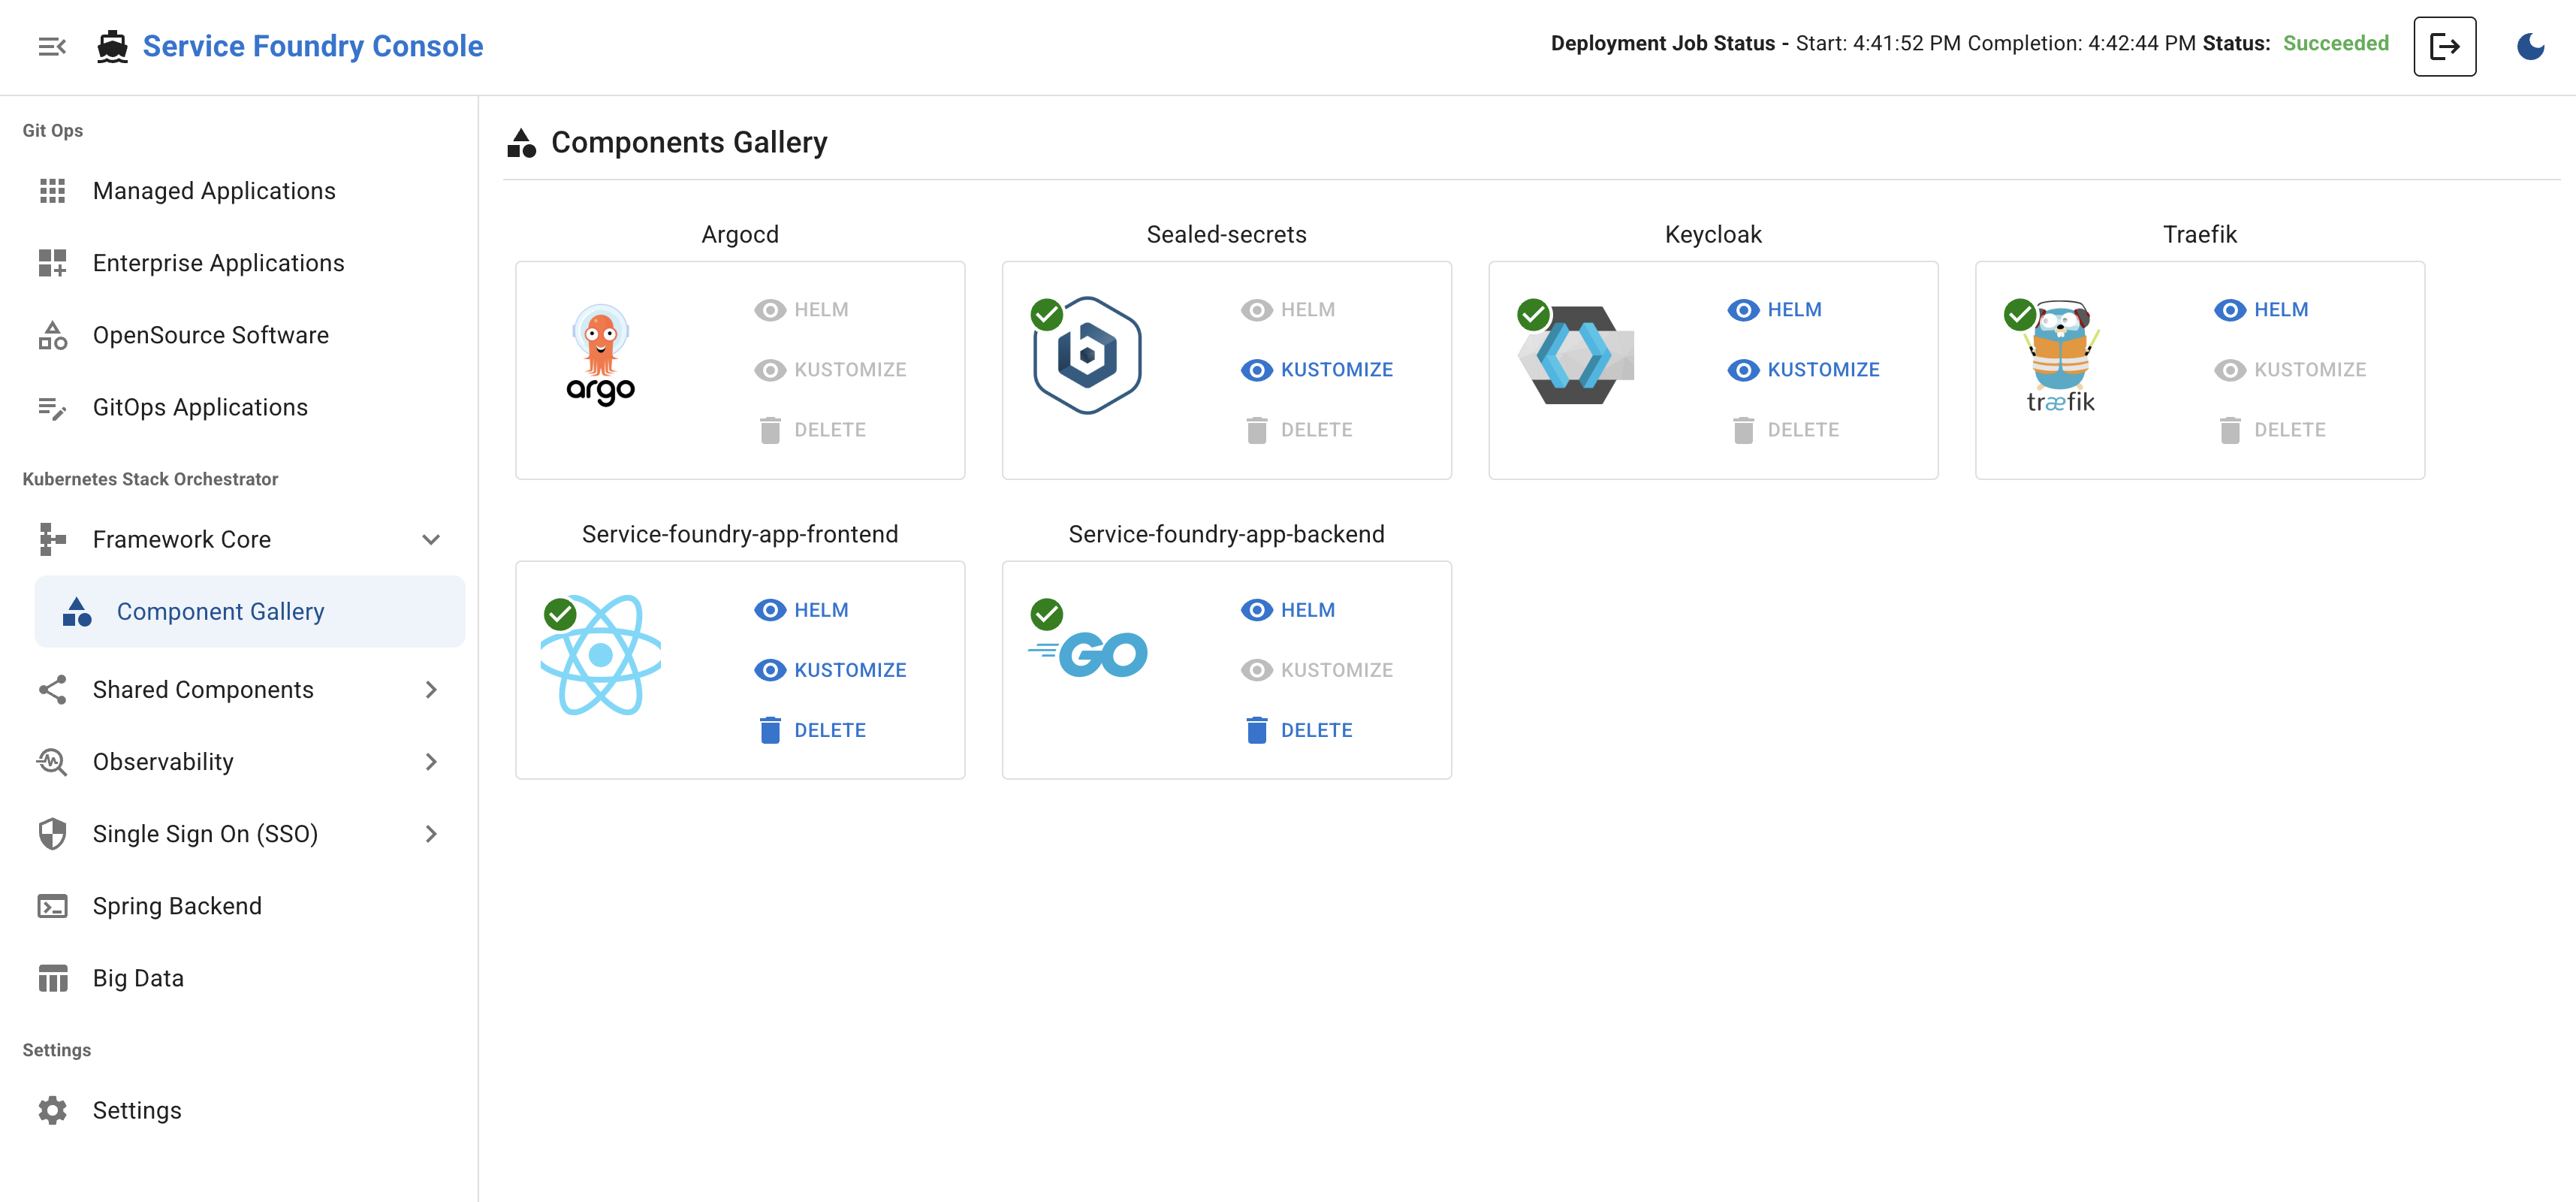Collapse the sidebar with the menu icon

click(52, 46)
